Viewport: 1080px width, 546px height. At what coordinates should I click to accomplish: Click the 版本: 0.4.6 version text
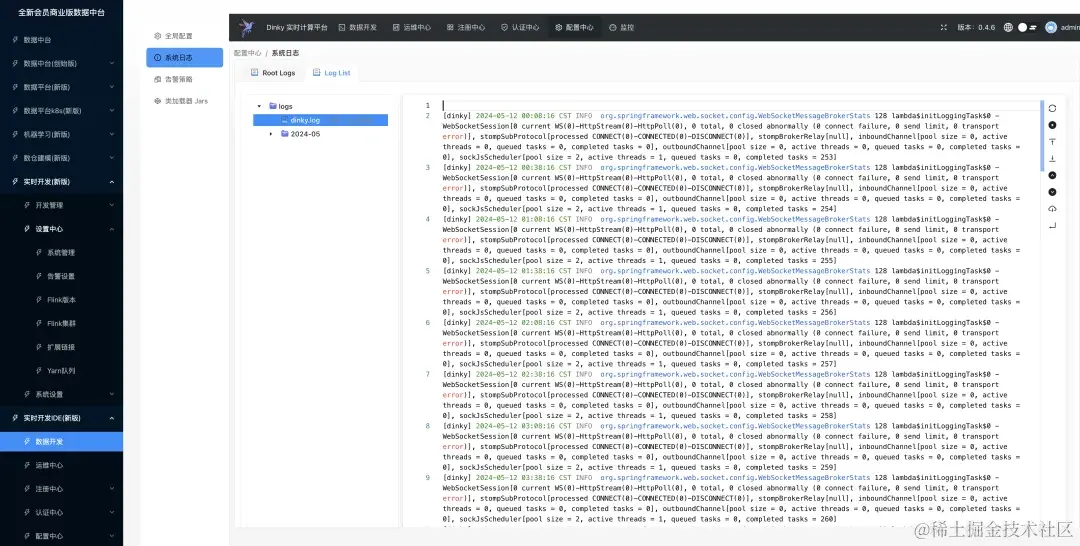point(976,28)
